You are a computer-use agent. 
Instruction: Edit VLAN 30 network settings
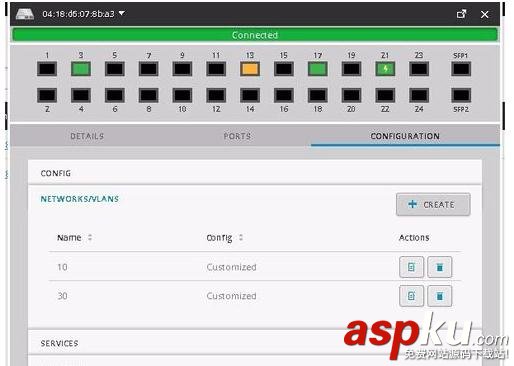pos(412,296)
